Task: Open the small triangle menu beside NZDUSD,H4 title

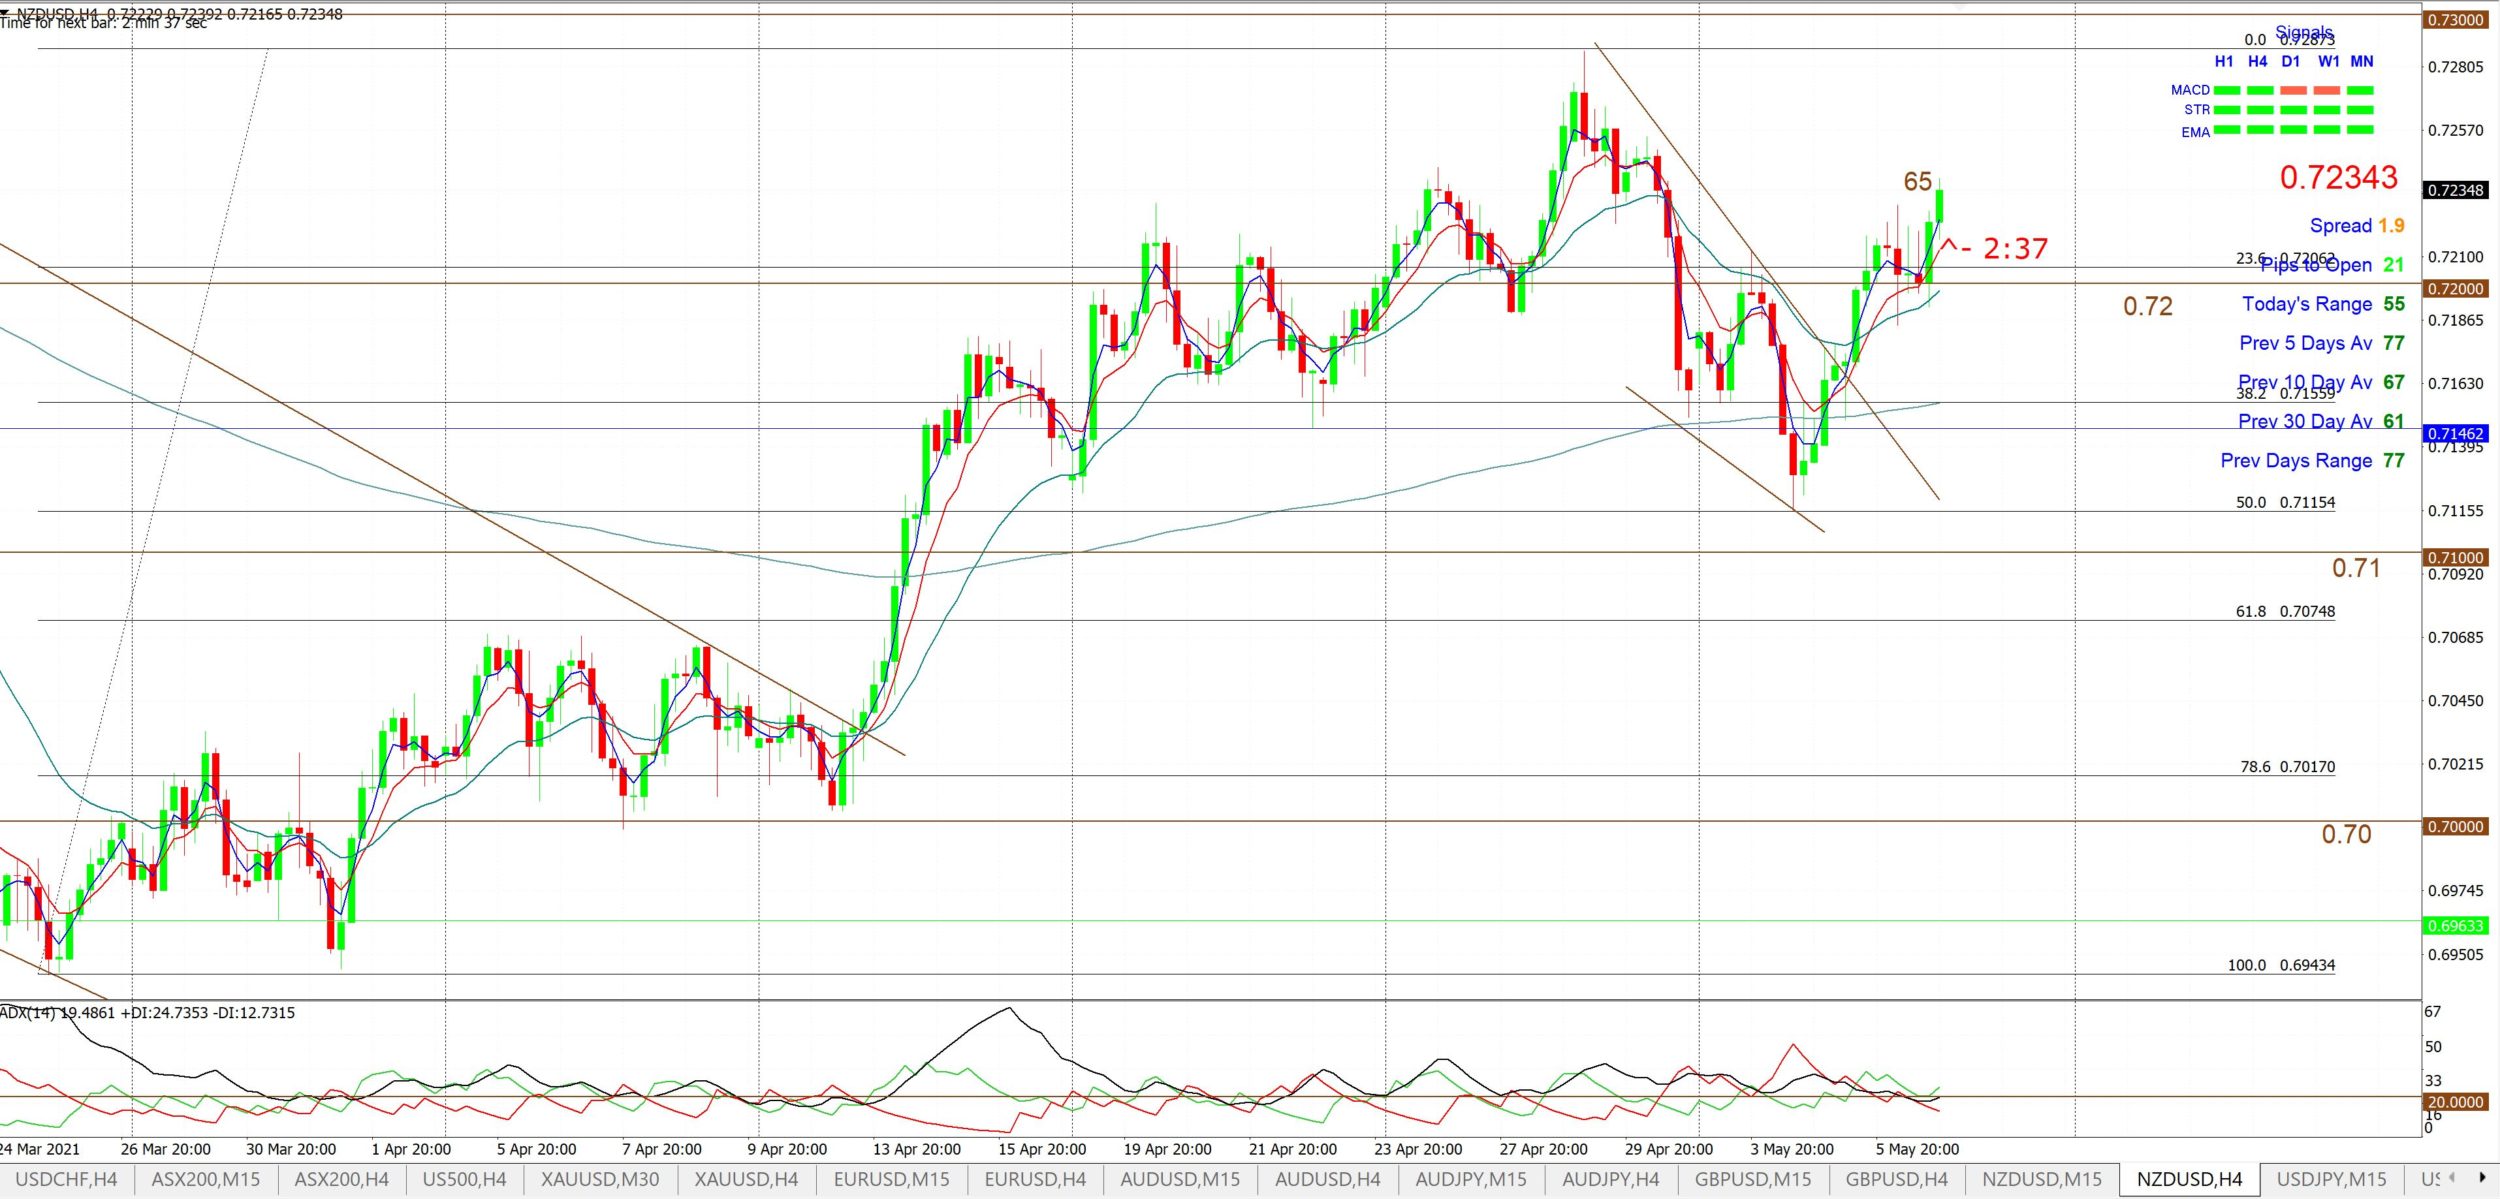Action: point(6,14)
